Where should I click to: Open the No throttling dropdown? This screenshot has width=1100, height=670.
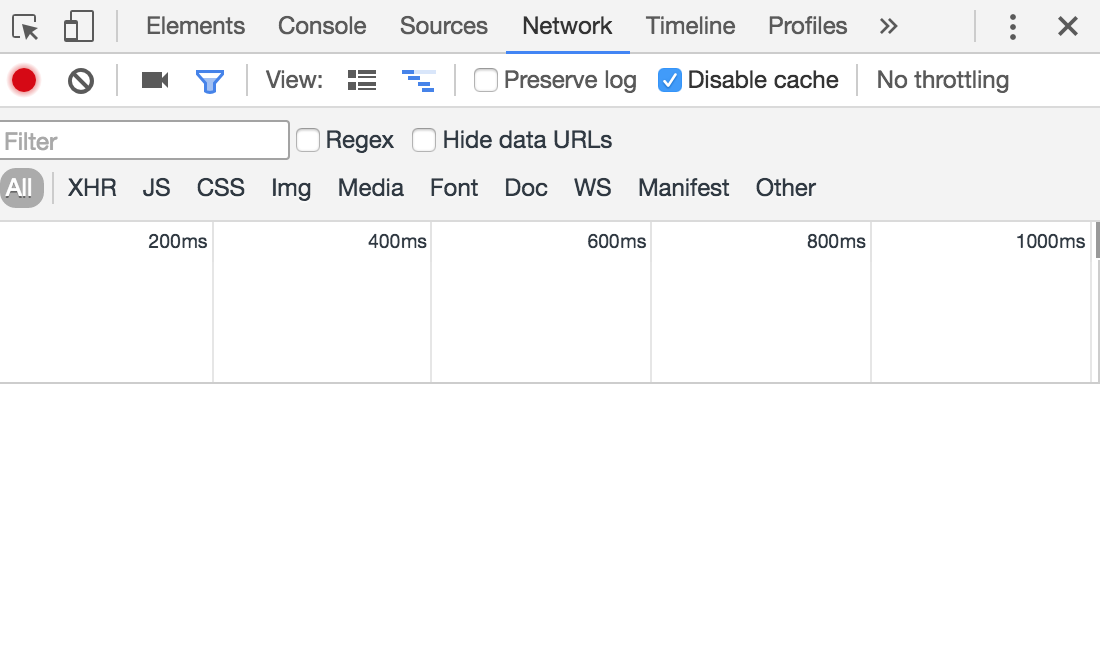[x=942, y=80]
